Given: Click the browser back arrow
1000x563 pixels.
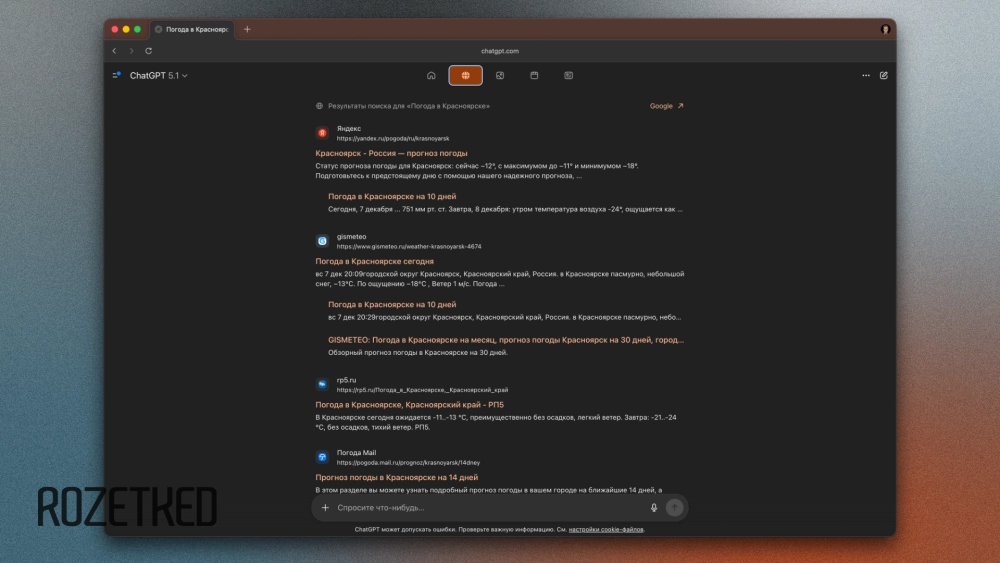Looking at the screenshot, I should [114, 51].
